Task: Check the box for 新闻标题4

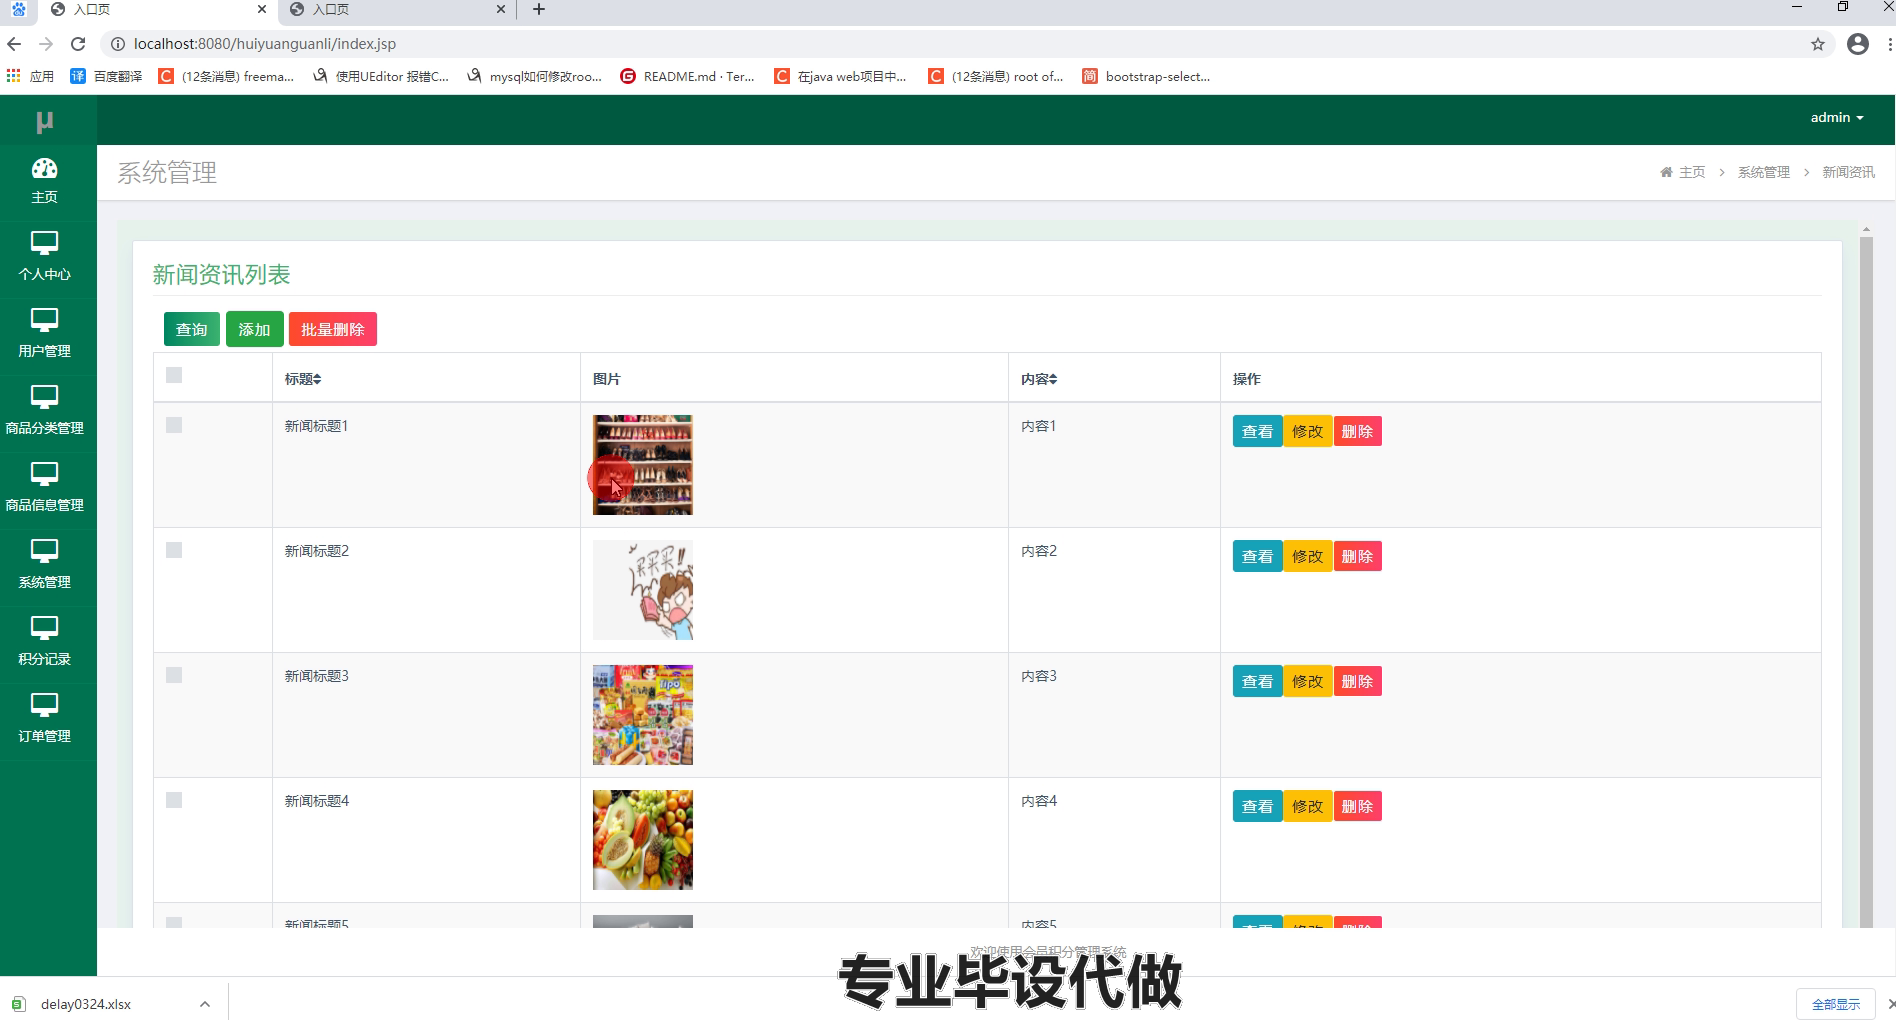Action: pos(174,800)
